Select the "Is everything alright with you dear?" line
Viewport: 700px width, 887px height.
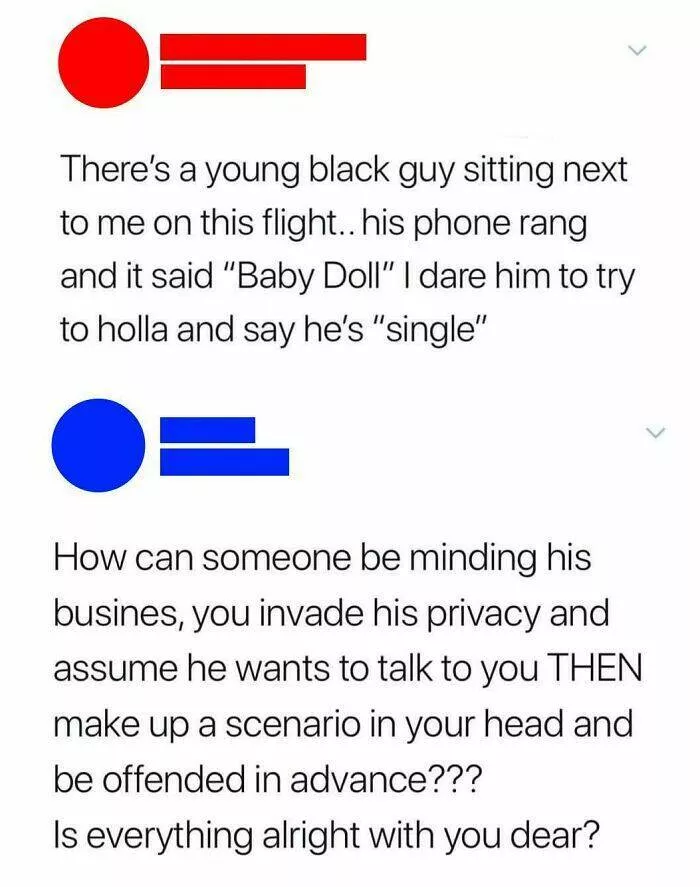[326, 835]
